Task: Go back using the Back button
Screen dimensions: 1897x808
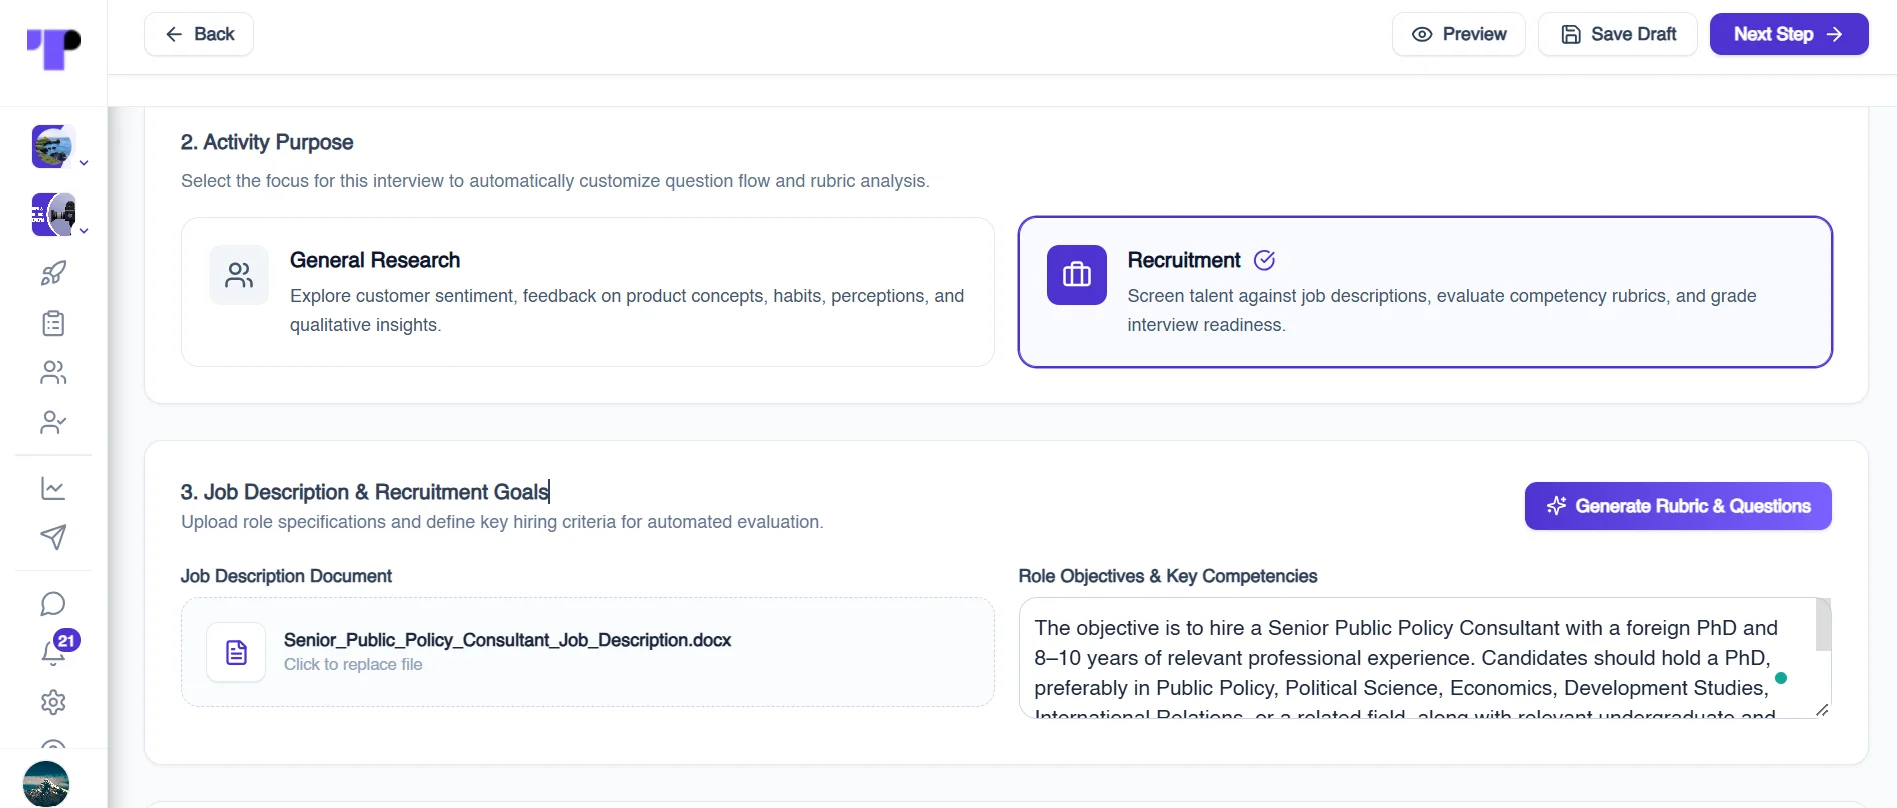Action: click(x=199, y=34)
